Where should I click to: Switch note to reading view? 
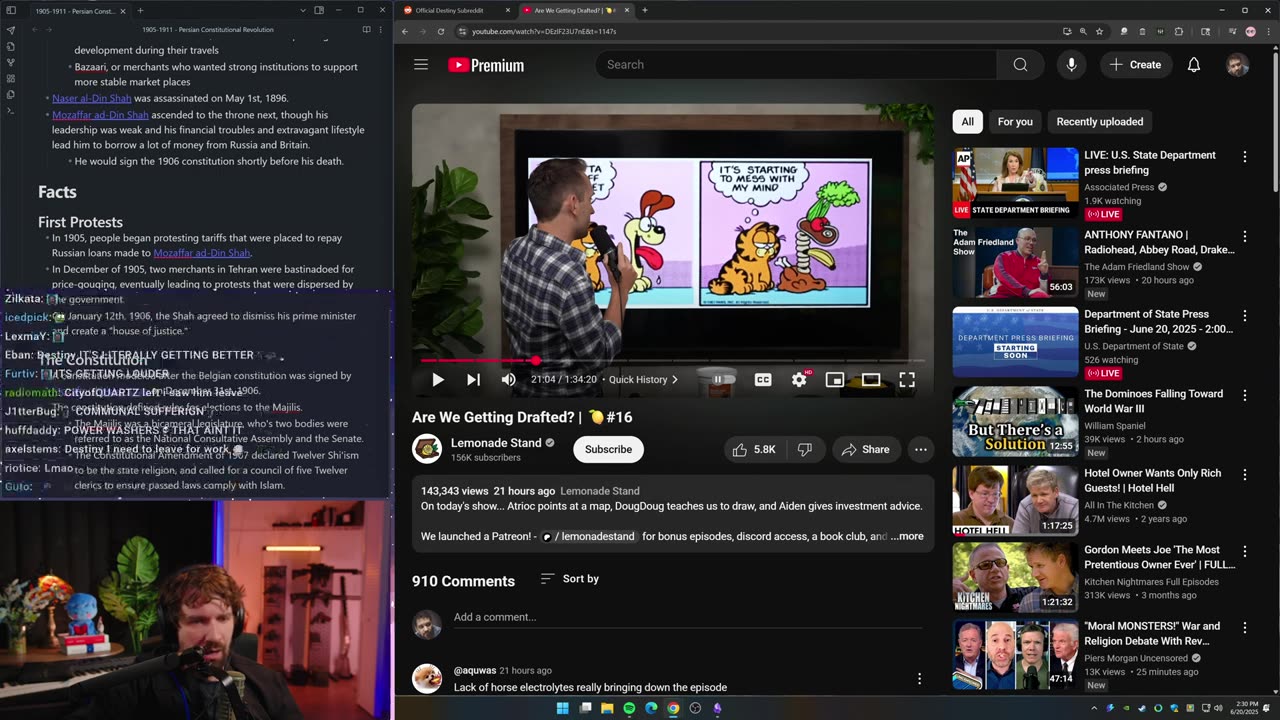tap(366, 30)
